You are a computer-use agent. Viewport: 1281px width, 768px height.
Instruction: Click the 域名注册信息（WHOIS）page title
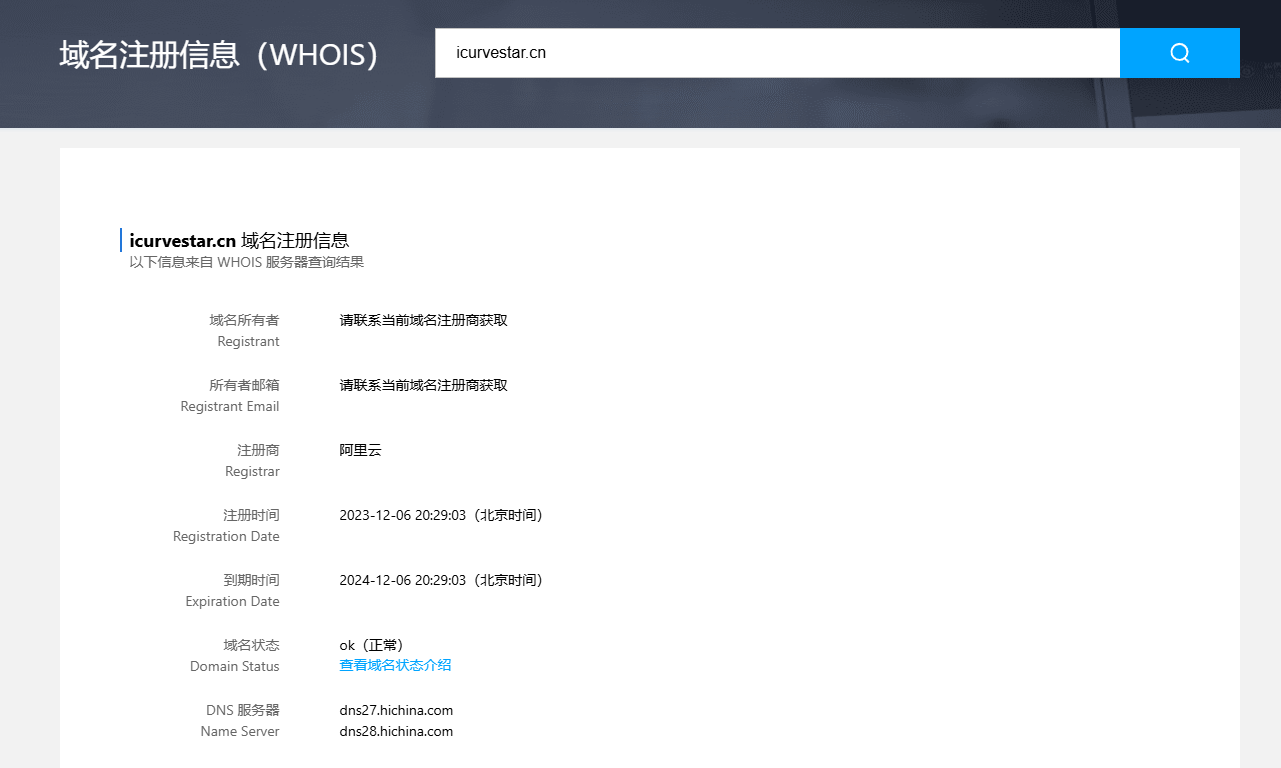[220, 54]
